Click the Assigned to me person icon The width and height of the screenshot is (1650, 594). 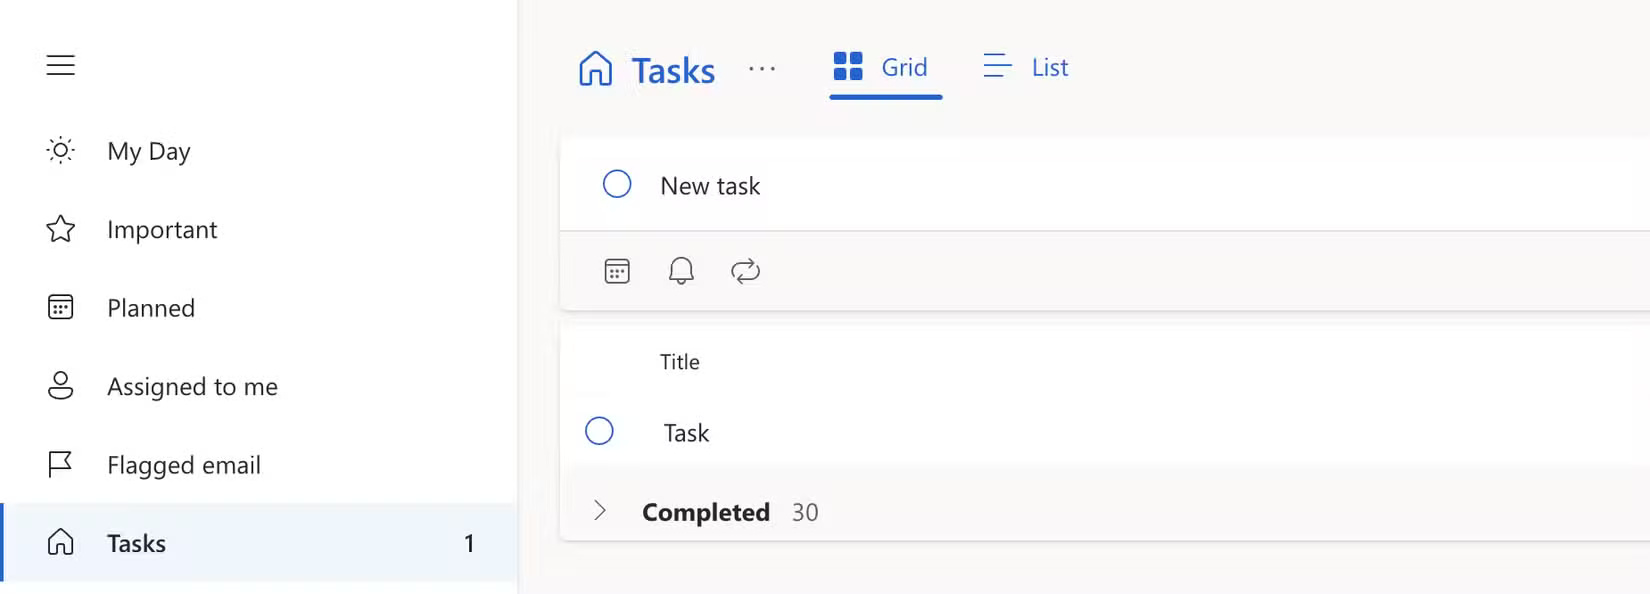coord(60,386)
